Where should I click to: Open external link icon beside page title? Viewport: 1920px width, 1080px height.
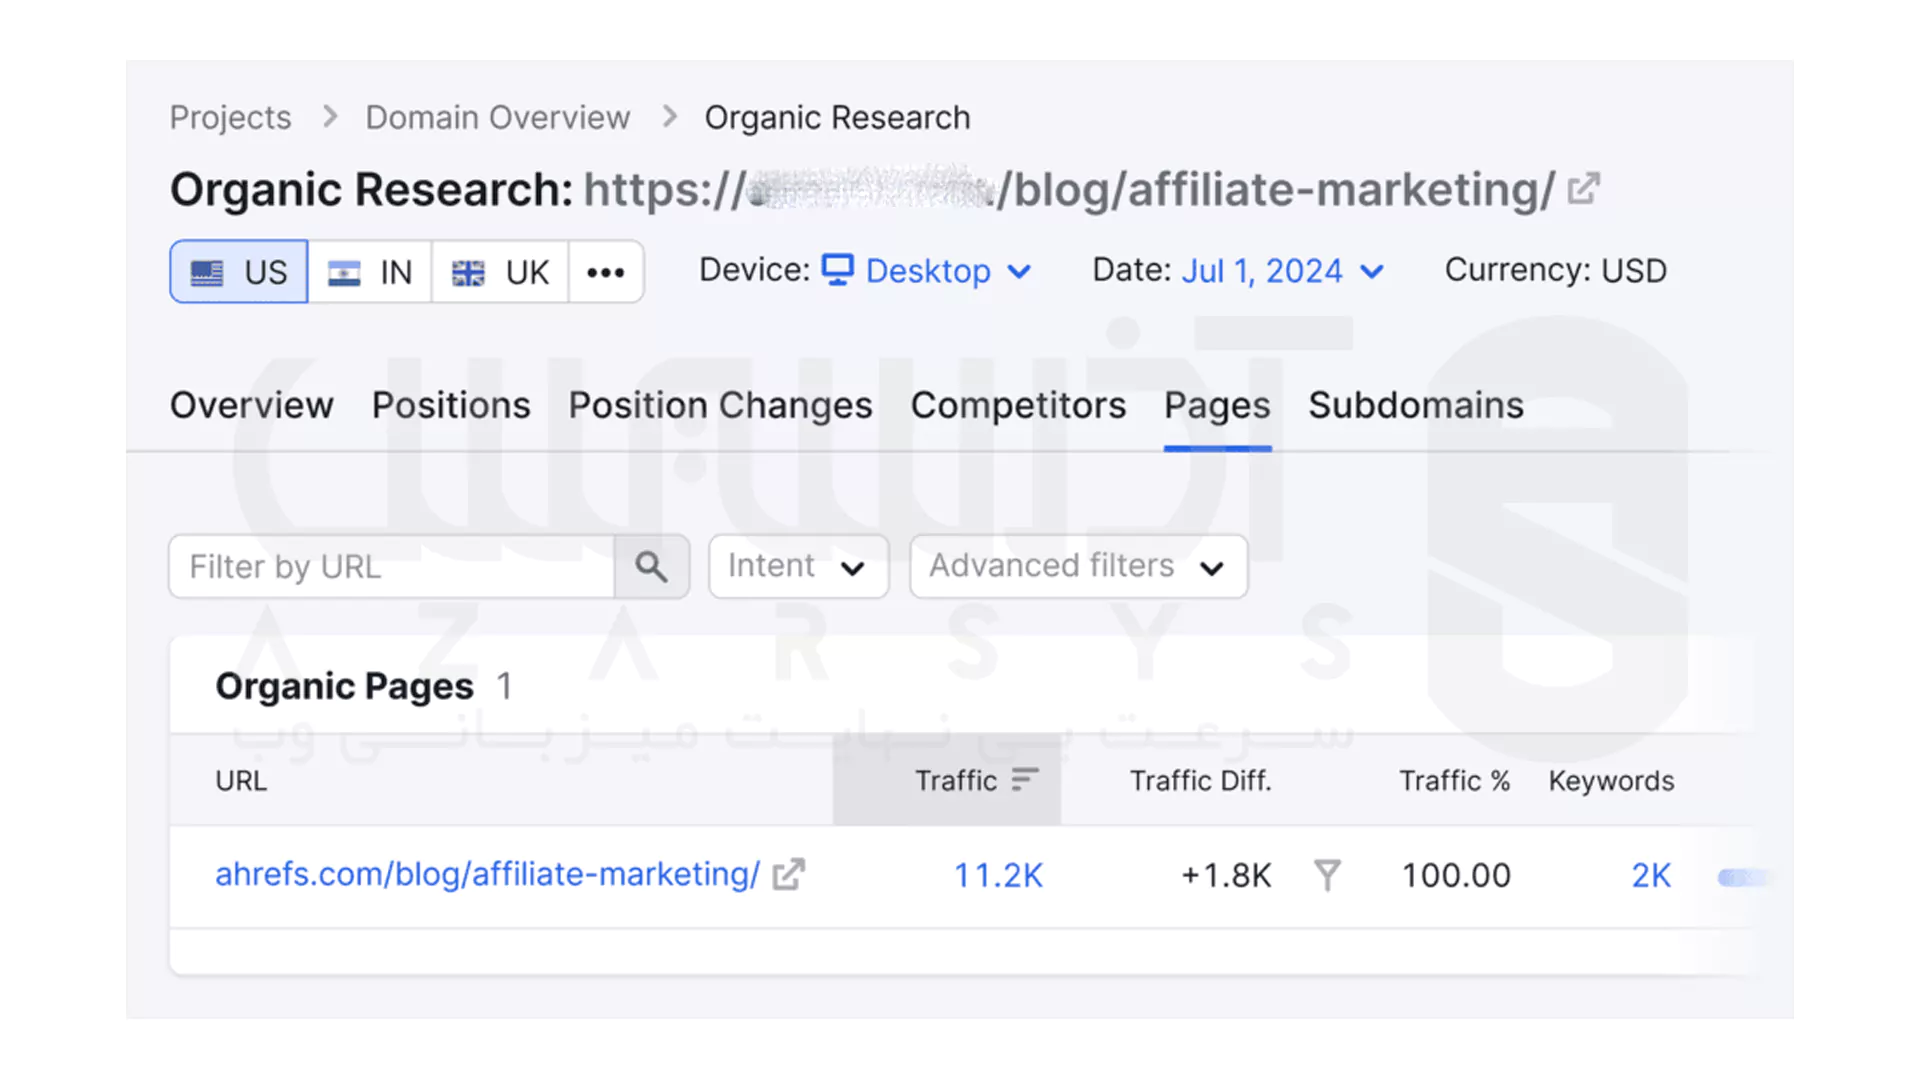click(1583, 189)
